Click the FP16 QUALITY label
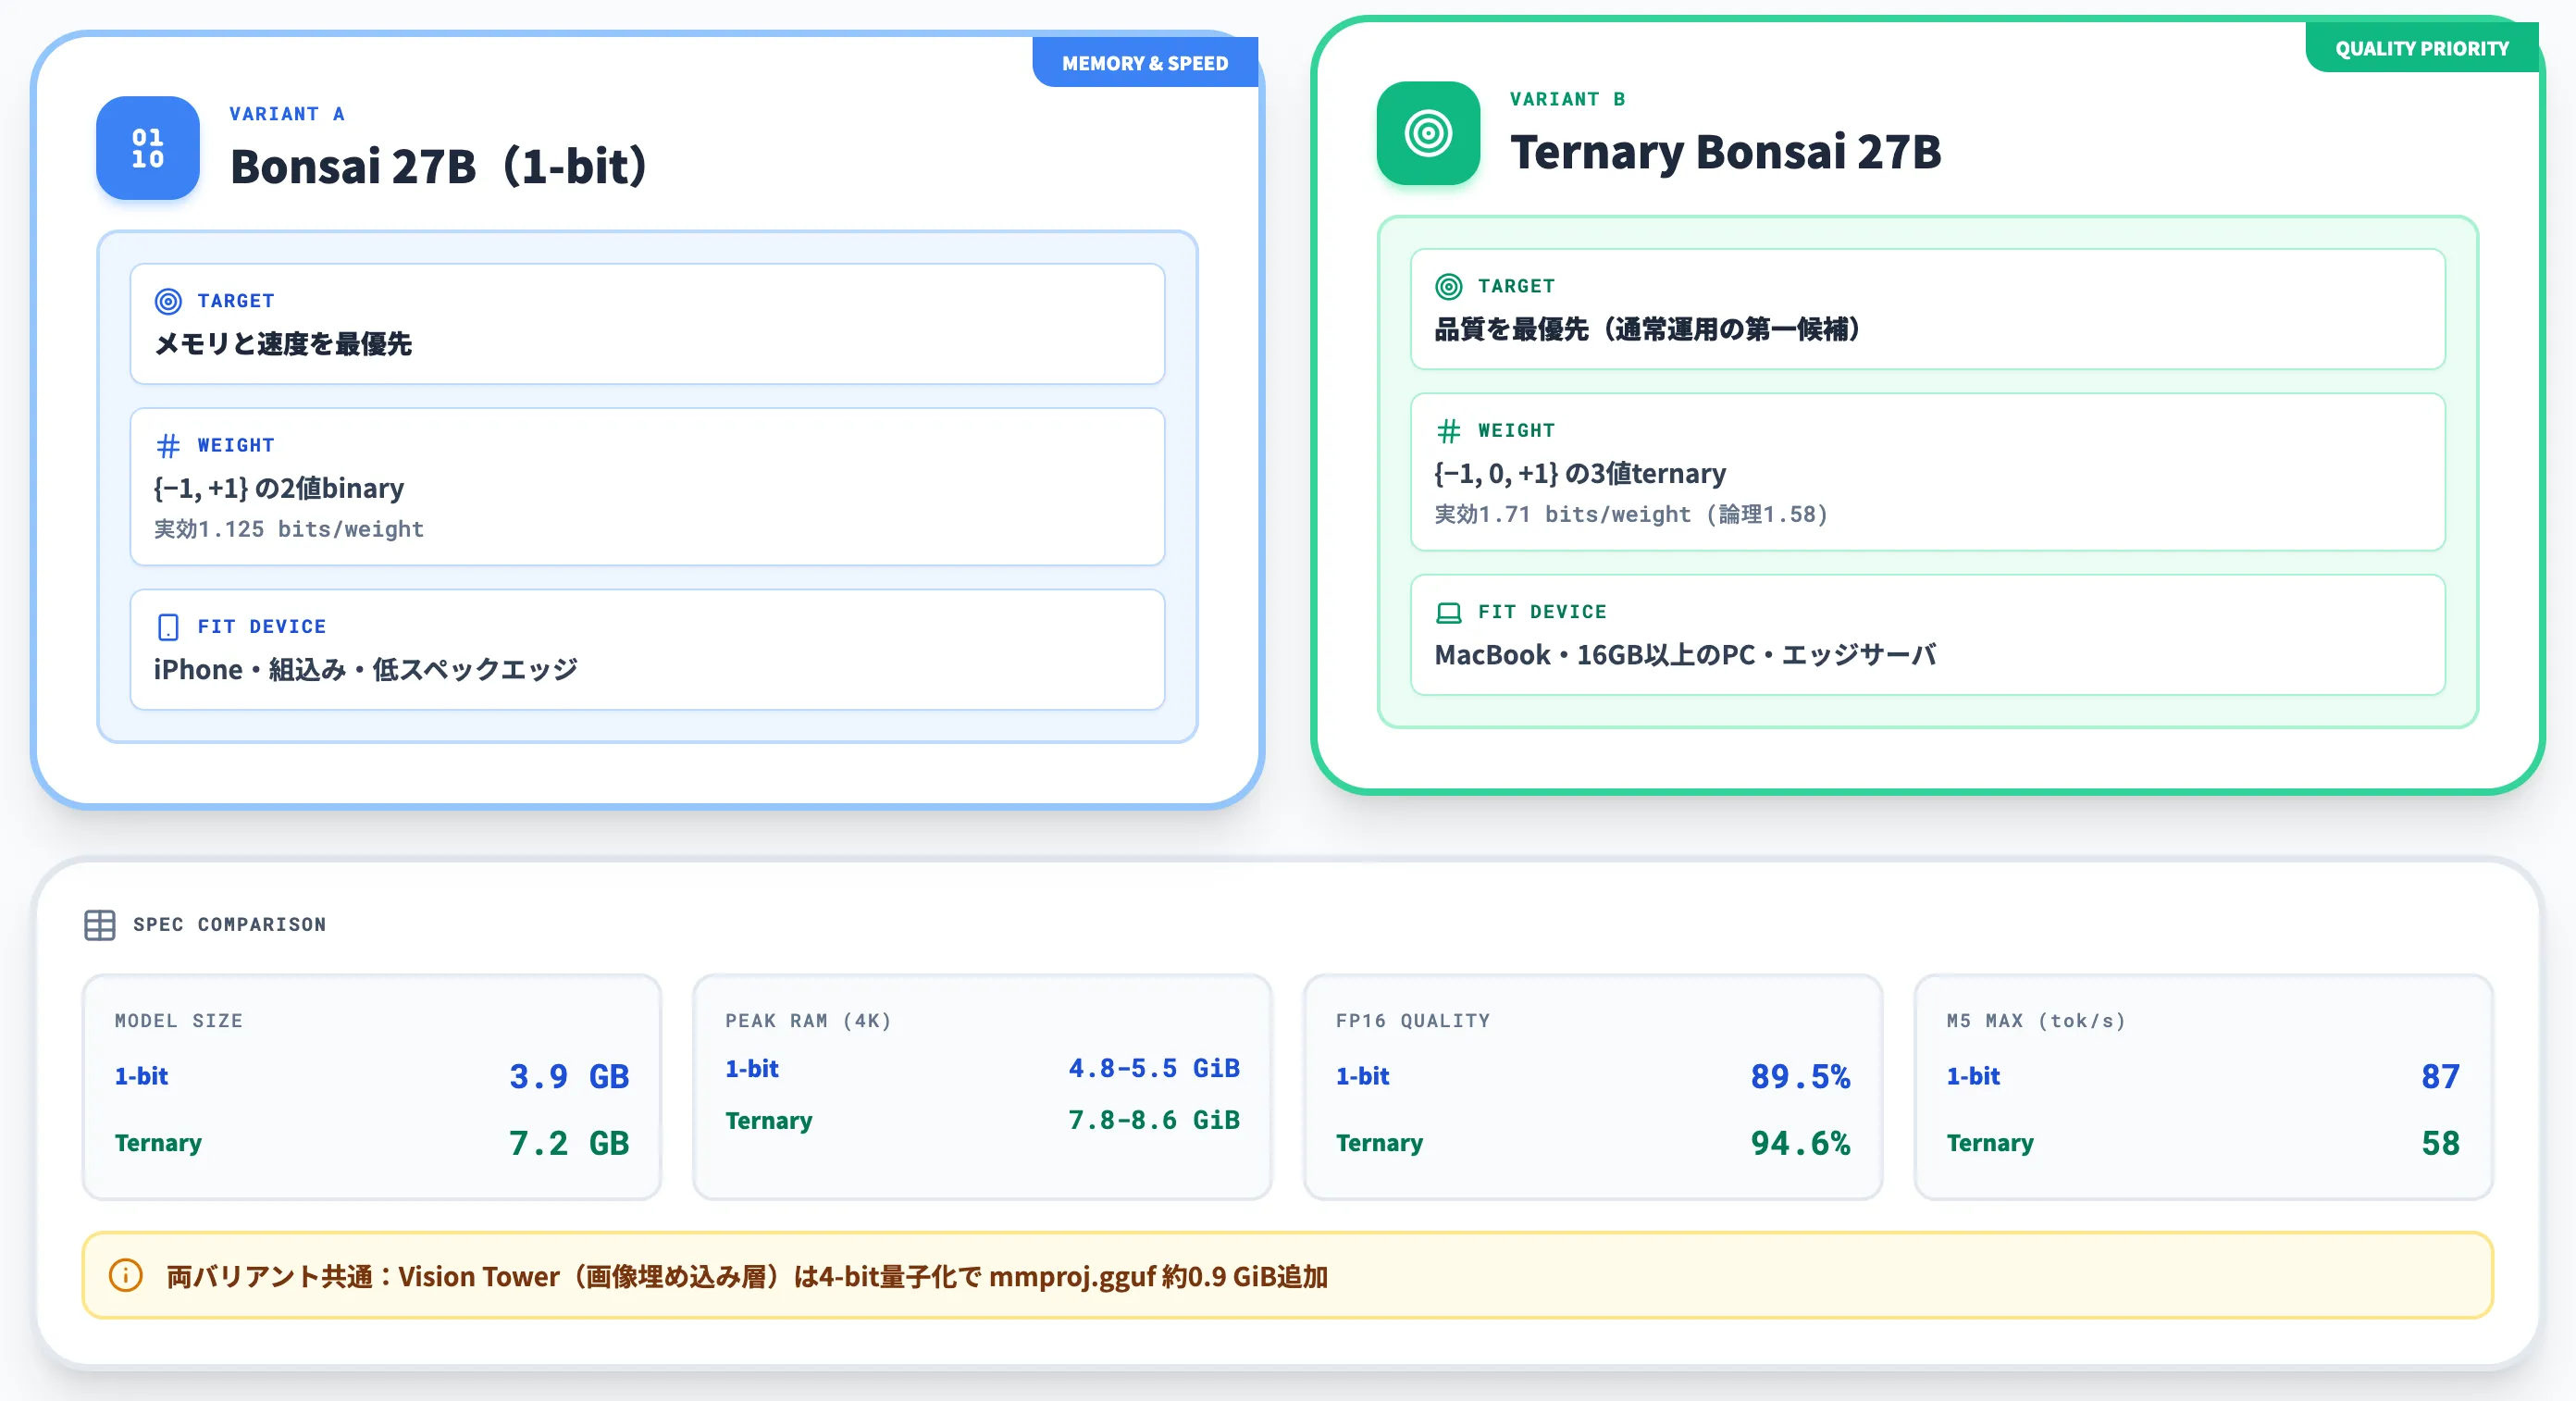 [1412, 1021]
